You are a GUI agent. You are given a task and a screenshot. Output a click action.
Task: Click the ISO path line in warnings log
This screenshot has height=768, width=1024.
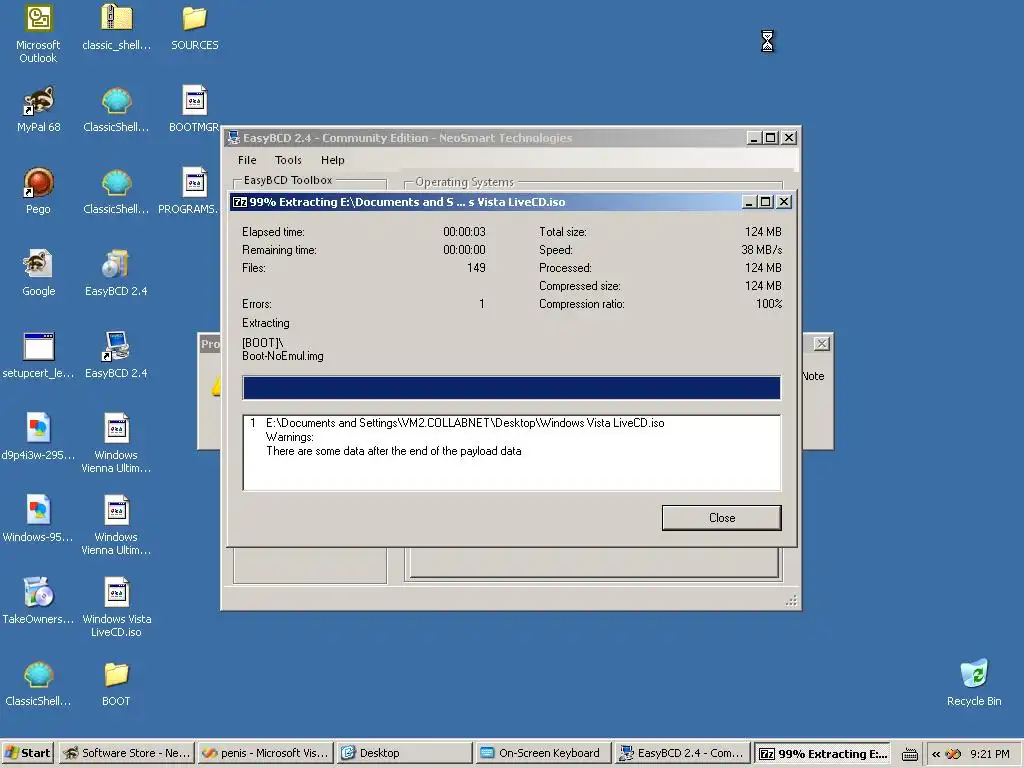pyautogui.click(x=465, y=423)
